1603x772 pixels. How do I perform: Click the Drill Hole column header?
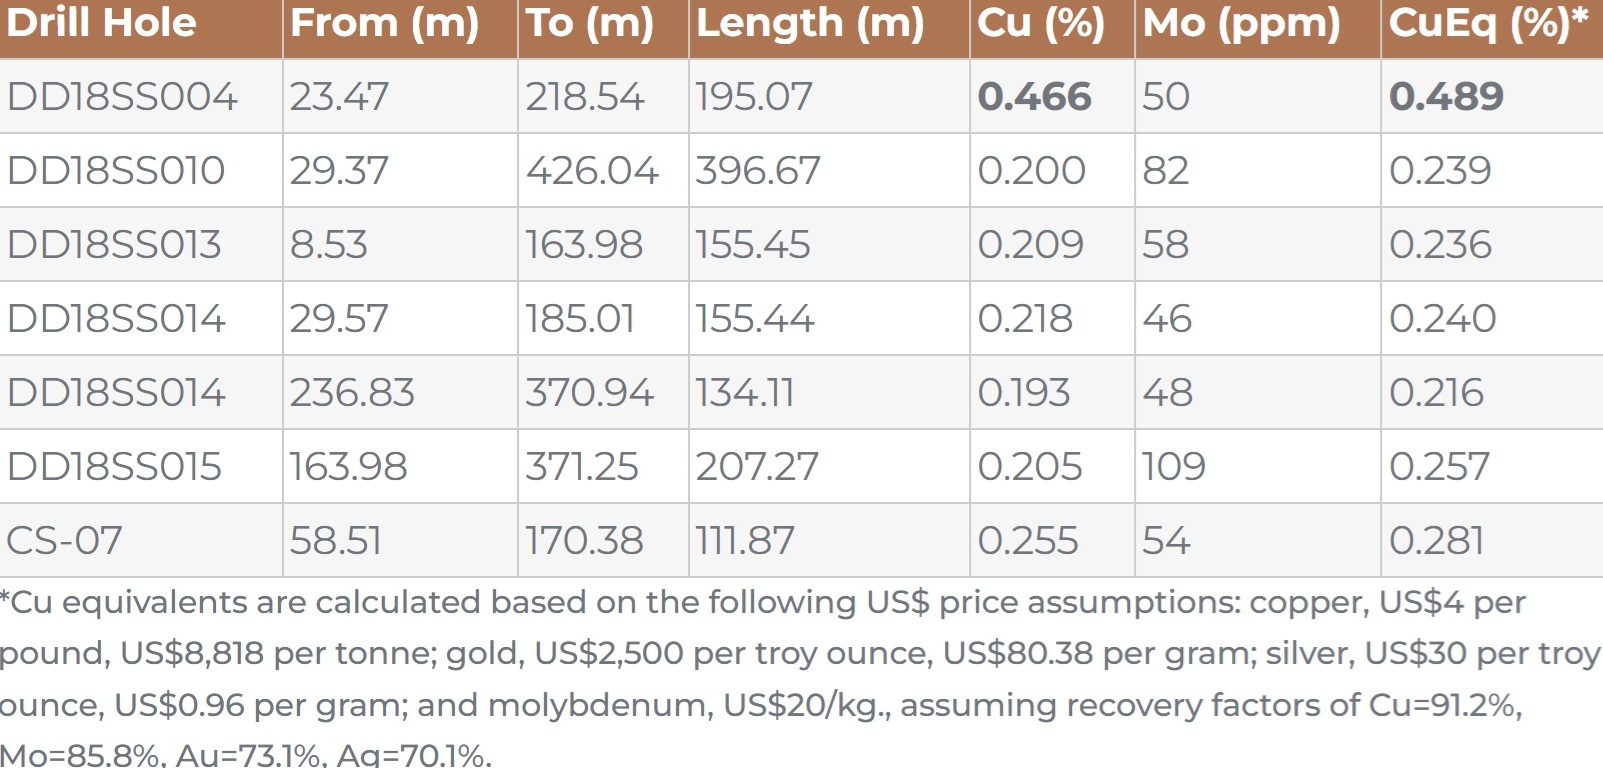tap(101, 23)
